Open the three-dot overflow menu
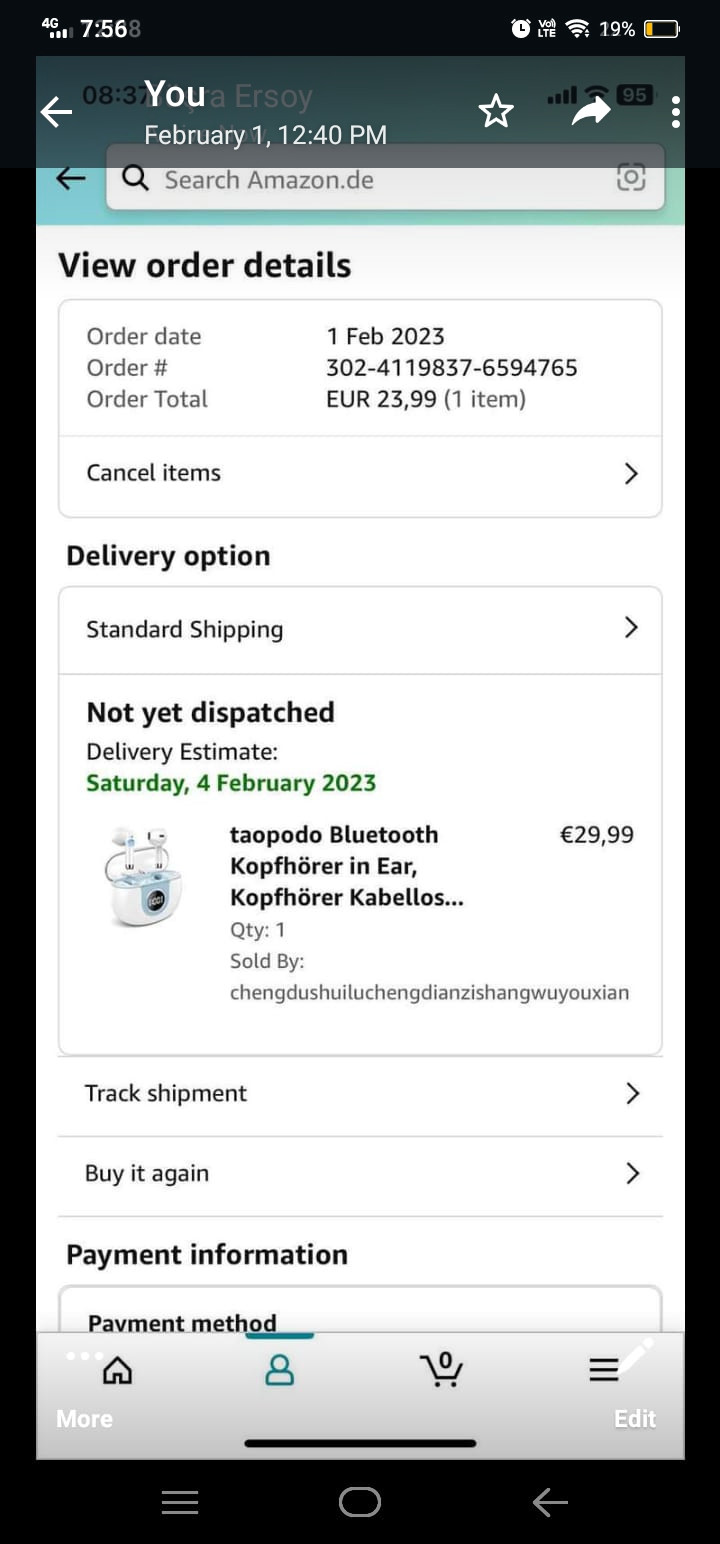This screenshot has width=720, height=1544. pos(676,112)
